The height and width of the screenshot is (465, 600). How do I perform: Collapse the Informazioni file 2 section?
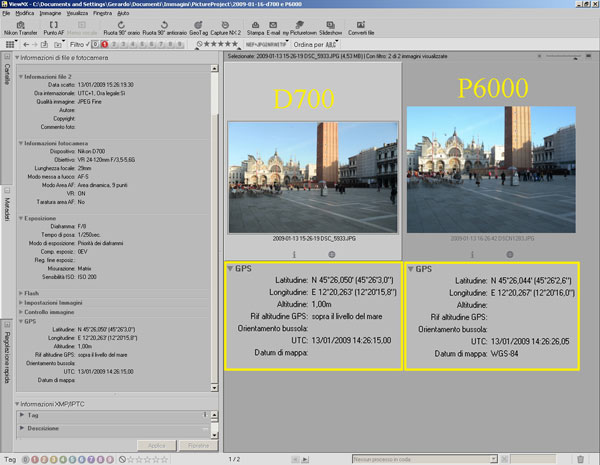click(21, 77)
